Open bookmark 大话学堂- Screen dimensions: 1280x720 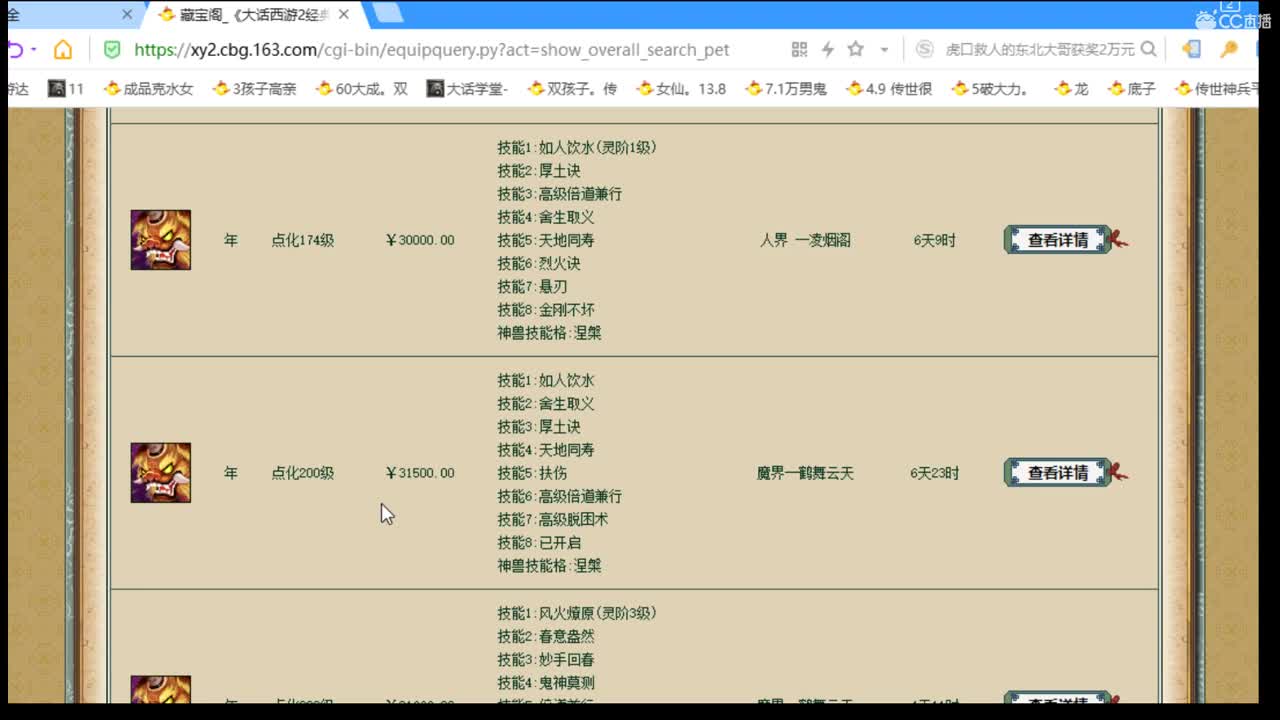[x=468, y=89]
